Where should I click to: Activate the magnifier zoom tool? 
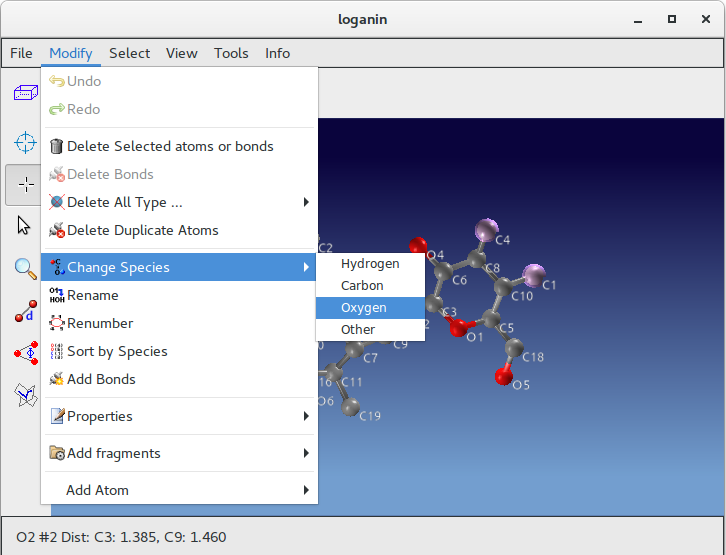[25, 269]
